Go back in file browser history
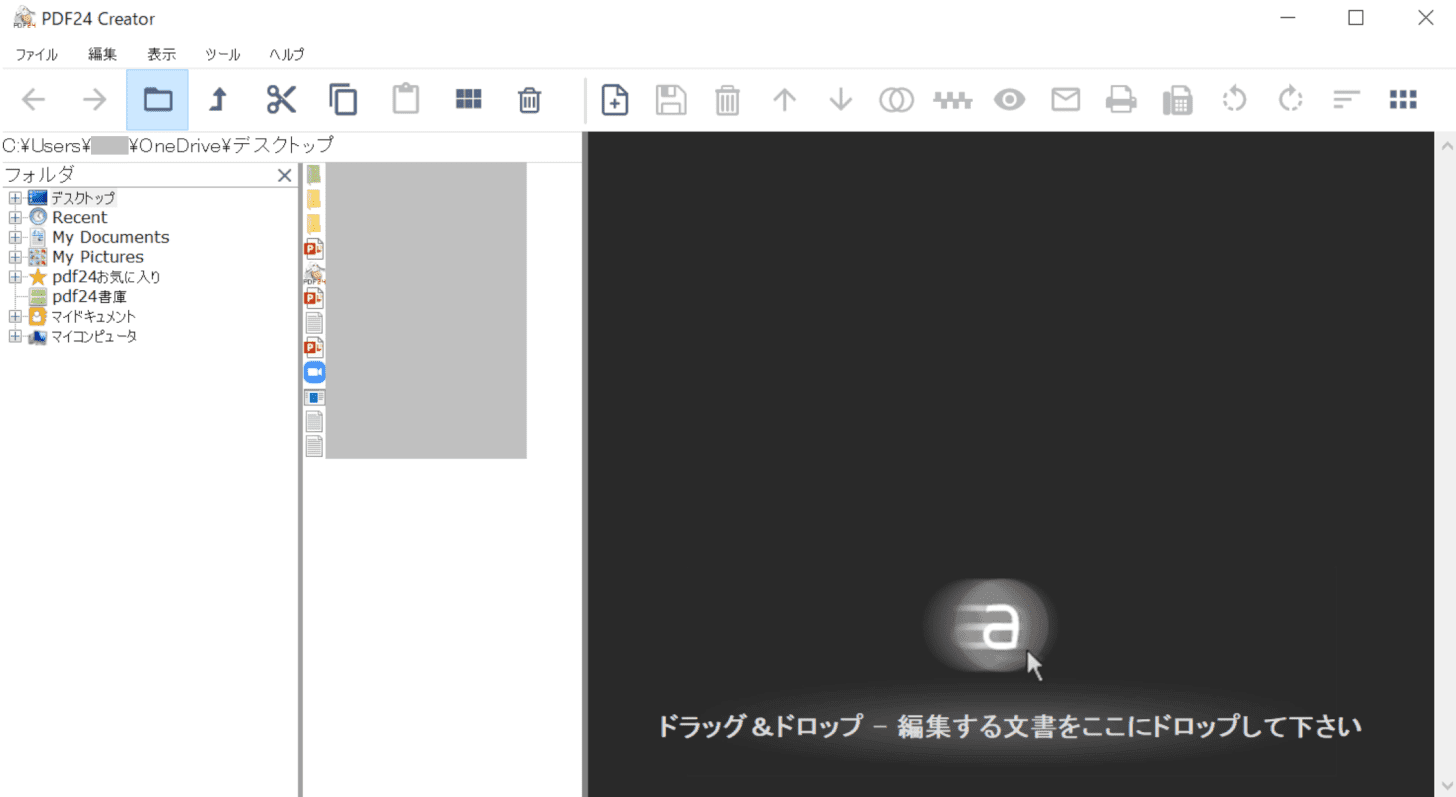This screenshot has width=1456, height=797. [34, 99]
